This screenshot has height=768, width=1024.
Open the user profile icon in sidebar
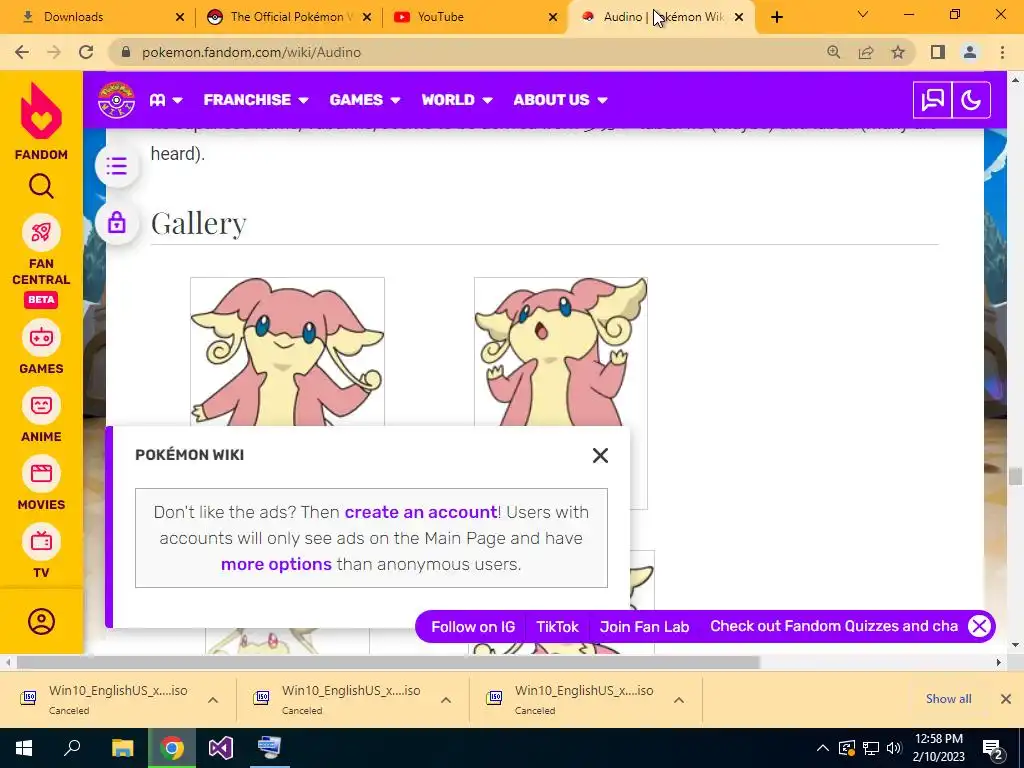click(41, 621)
